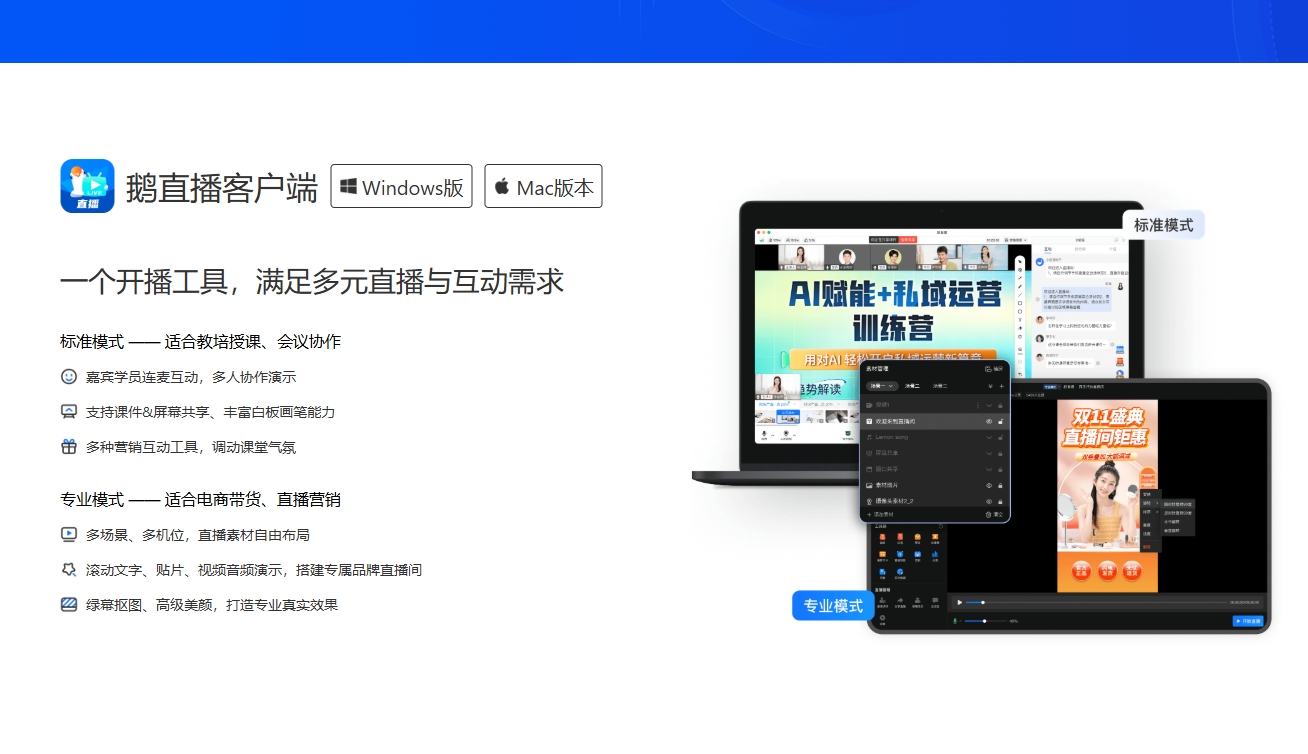Click the smiley icon beside 嘉宾学员连麦互动
1308x754 pixels.
coord(67,376)
